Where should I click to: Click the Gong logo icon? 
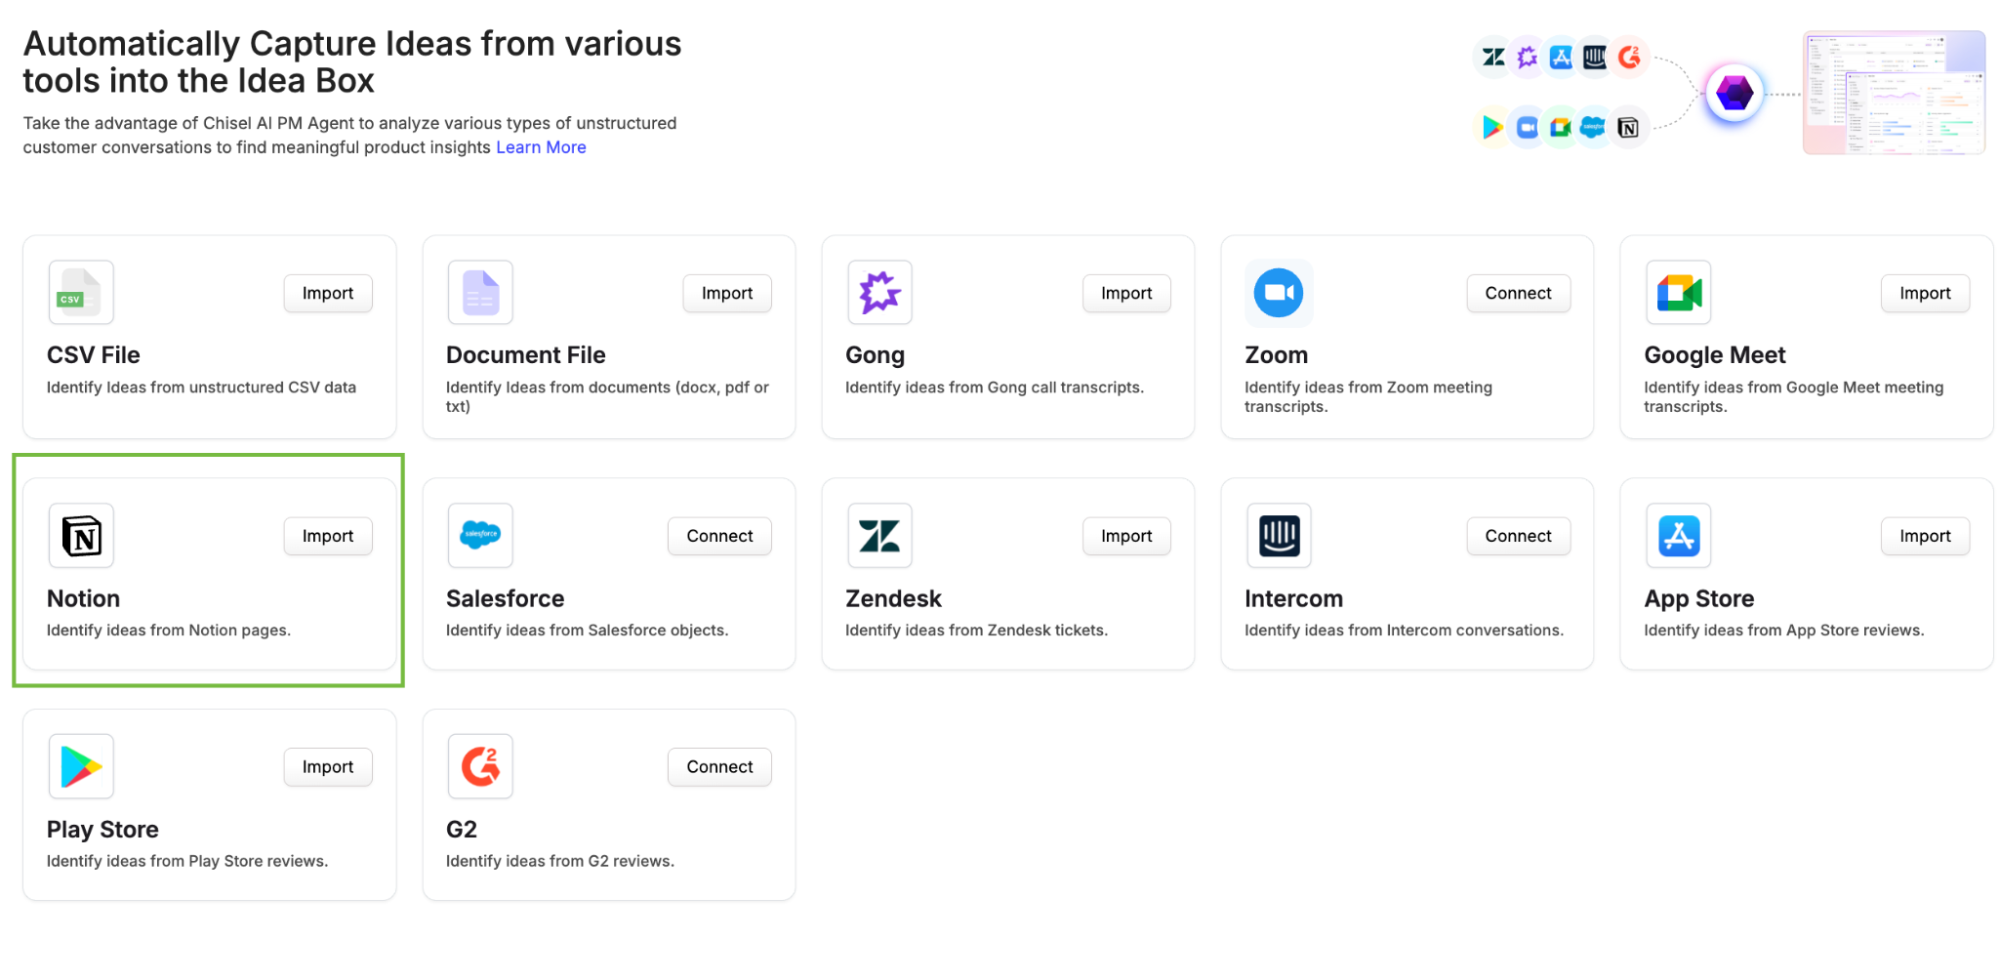[x=879, y=293]
